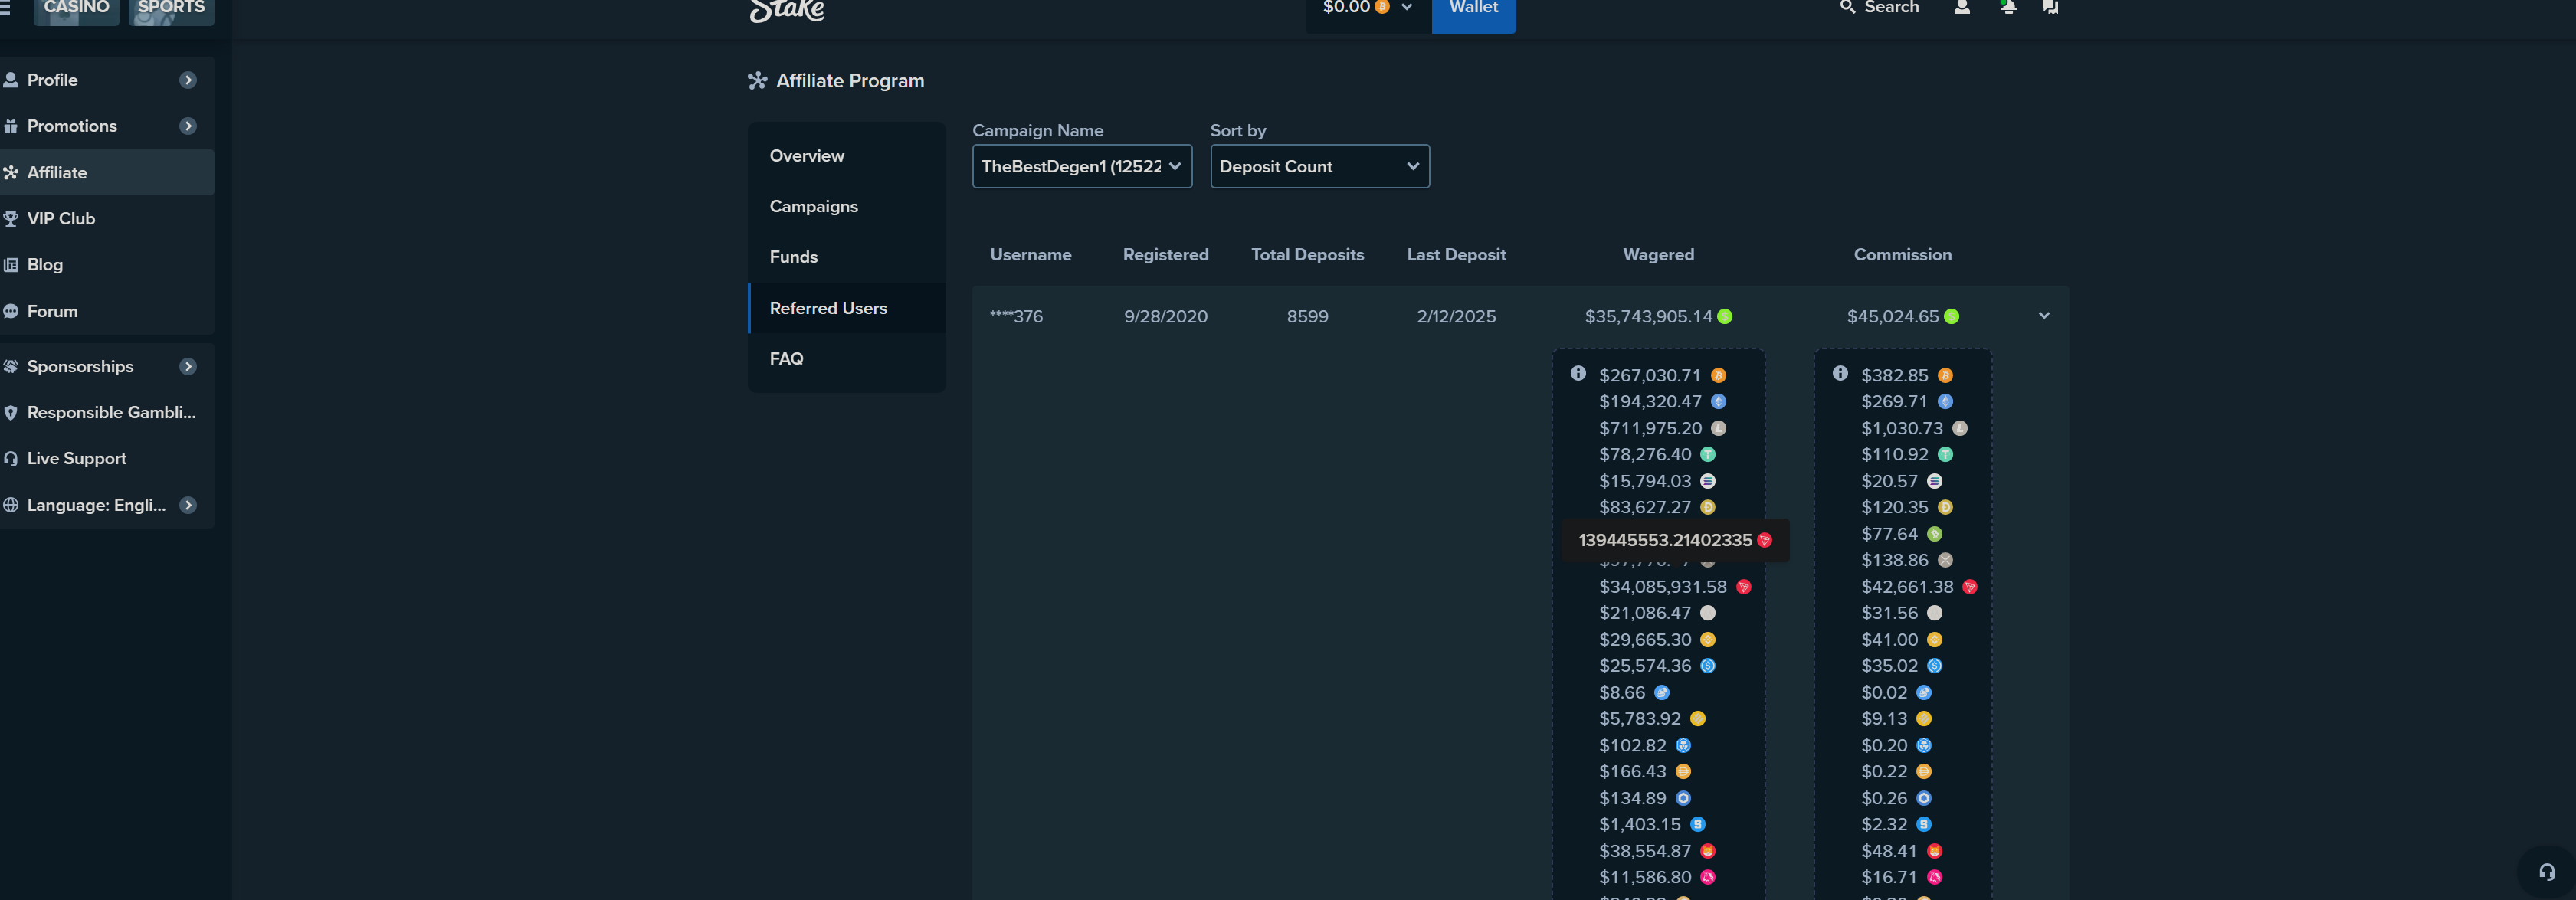Click the Stake logo
2576x900 pixels.
click(x=787, y=10)
